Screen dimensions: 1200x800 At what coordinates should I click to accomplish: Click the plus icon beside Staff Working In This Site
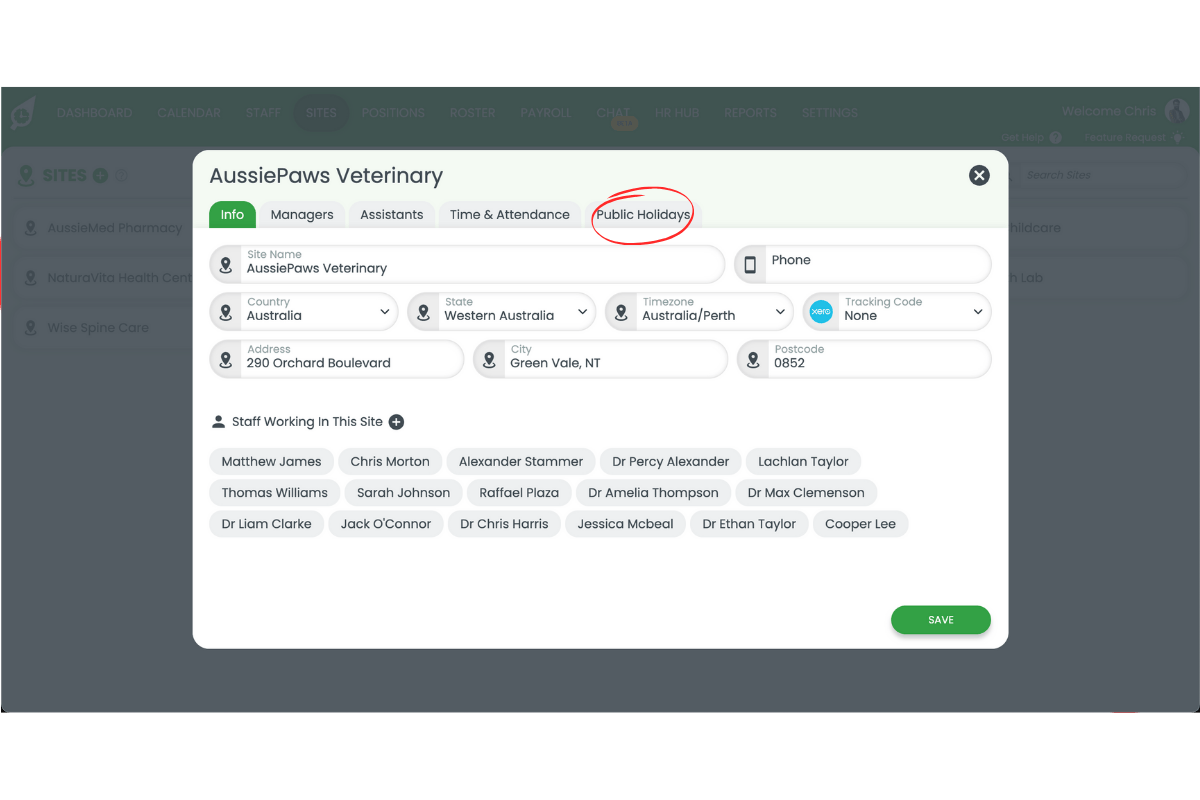(396, 422)
